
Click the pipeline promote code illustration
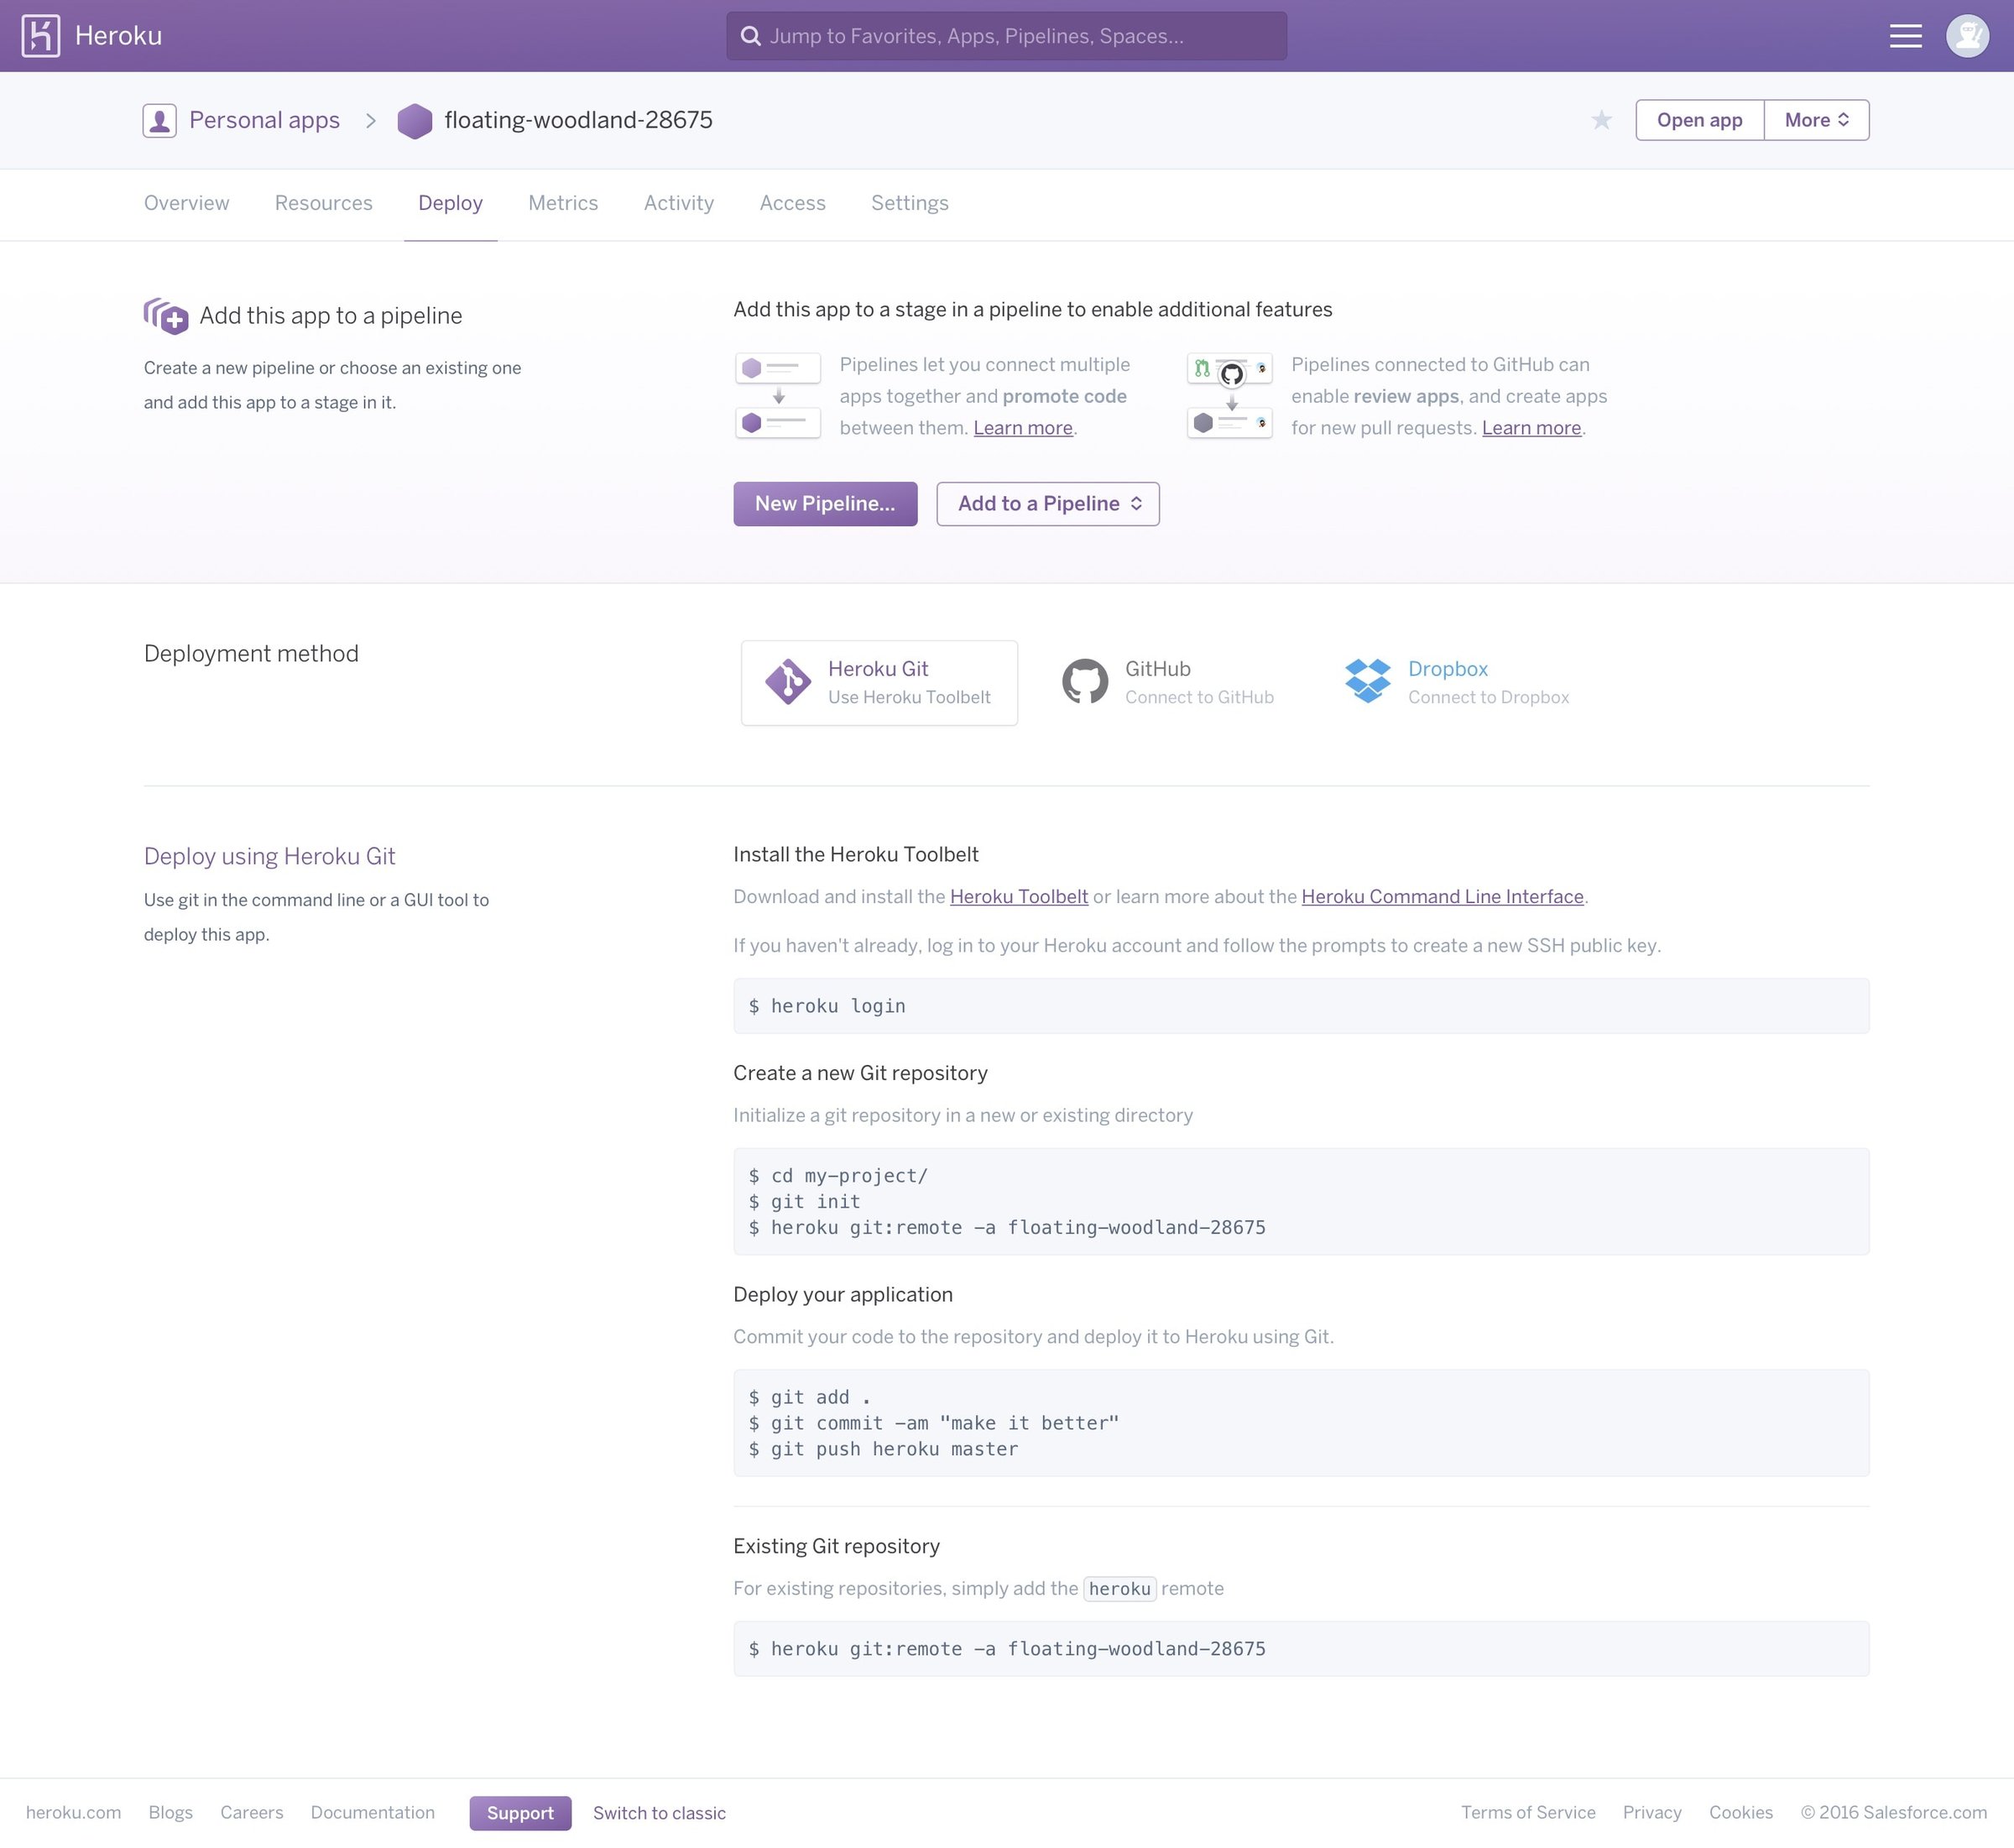pyautogui.click(x=778, y=396)
